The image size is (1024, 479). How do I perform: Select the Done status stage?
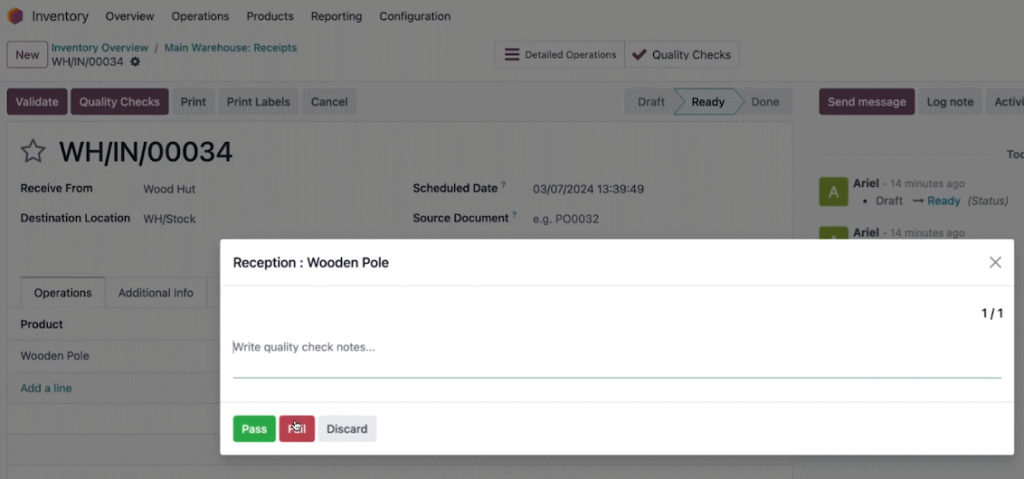point(765,102)
